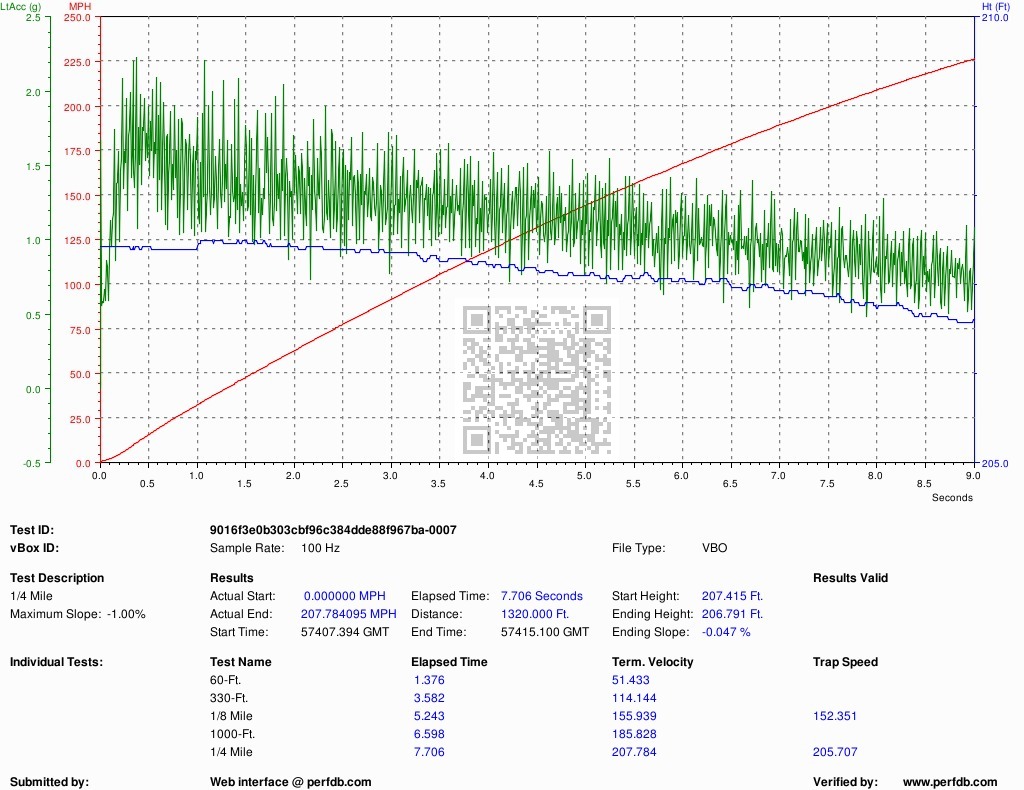Click the Results Valid status text
The width and height of the screenshot is (1024, 790).
(x=850, y=578)
